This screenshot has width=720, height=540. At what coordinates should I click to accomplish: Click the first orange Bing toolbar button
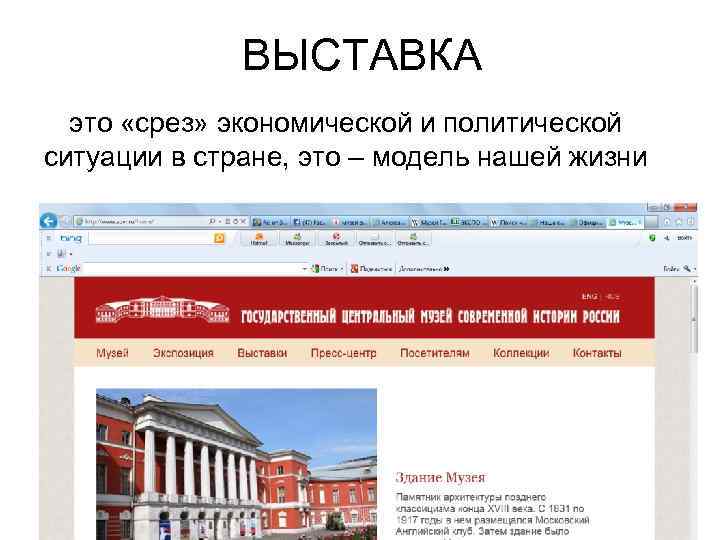259,239
